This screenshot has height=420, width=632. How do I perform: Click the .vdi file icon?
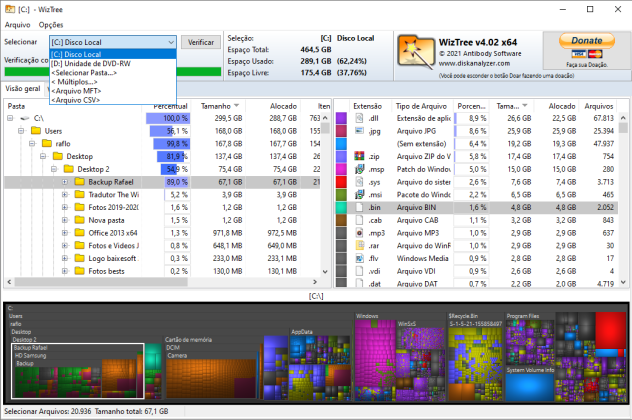point(360,271)
